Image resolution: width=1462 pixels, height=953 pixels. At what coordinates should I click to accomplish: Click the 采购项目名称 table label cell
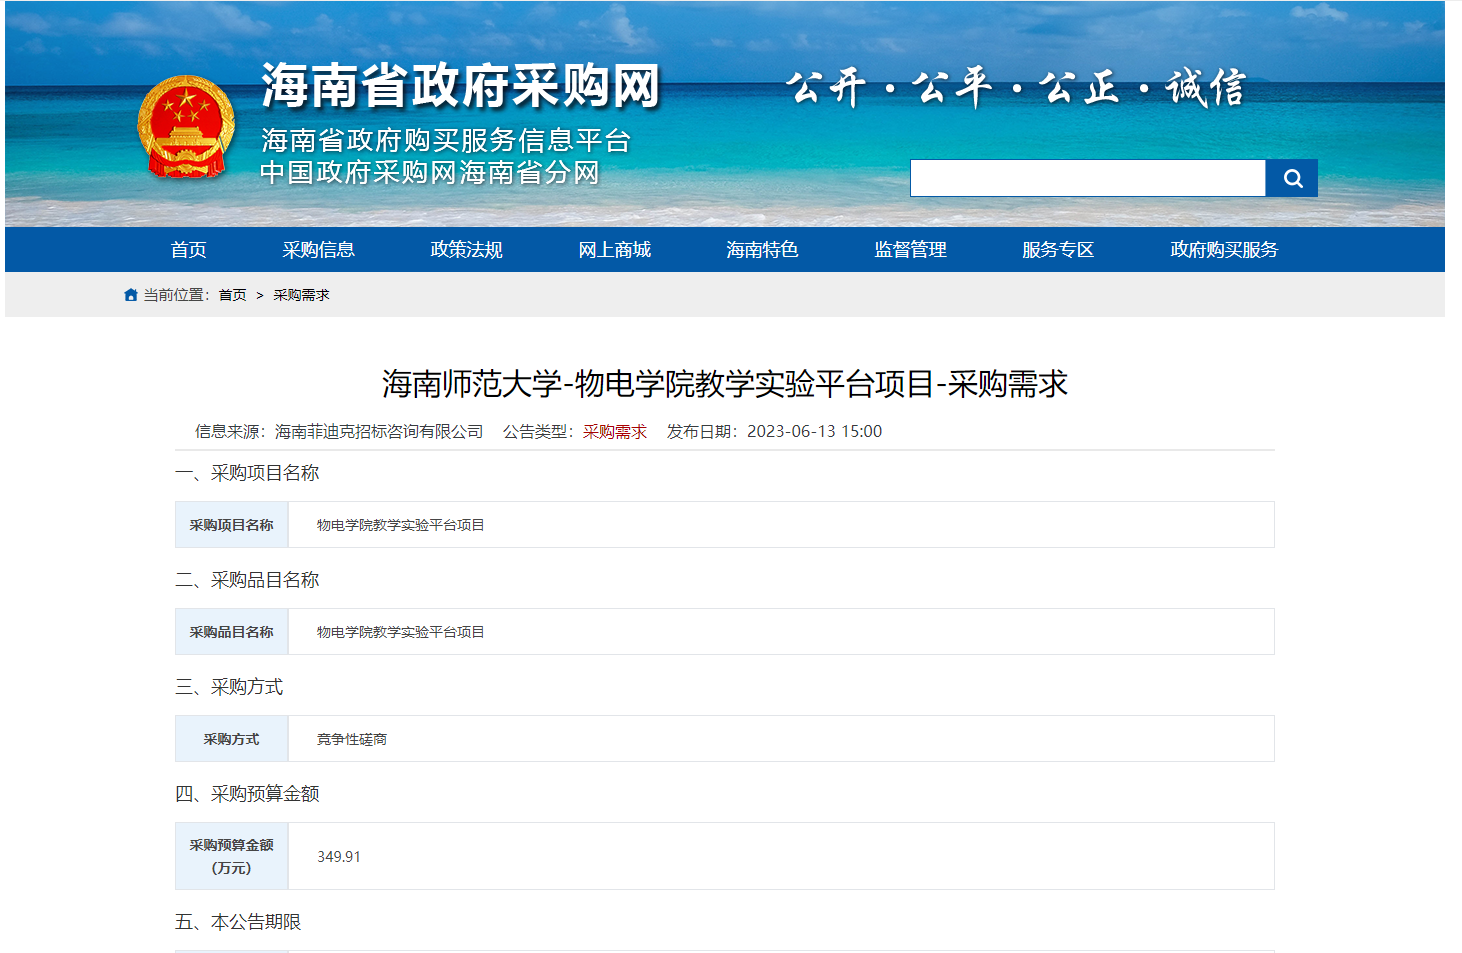click(x=232, y=525)
